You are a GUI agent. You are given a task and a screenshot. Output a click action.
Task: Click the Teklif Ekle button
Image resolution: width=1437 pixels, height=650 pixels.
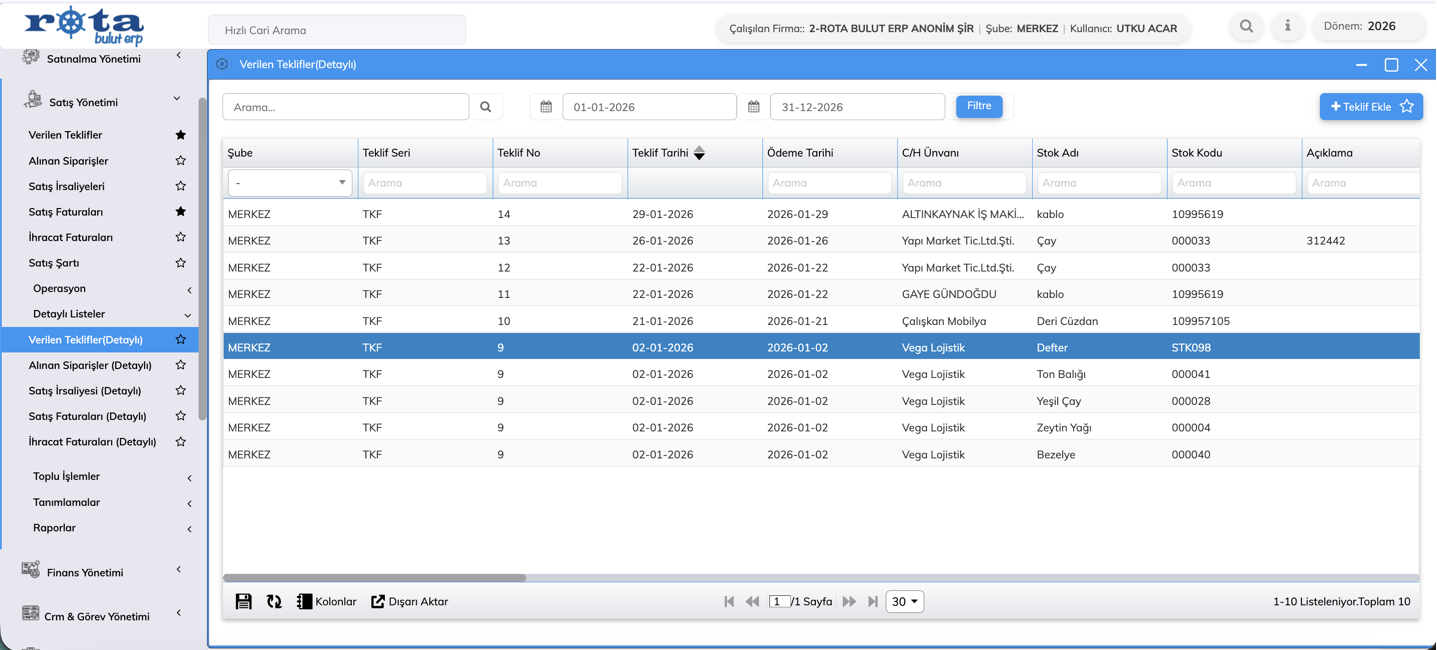pos(1359,107)
